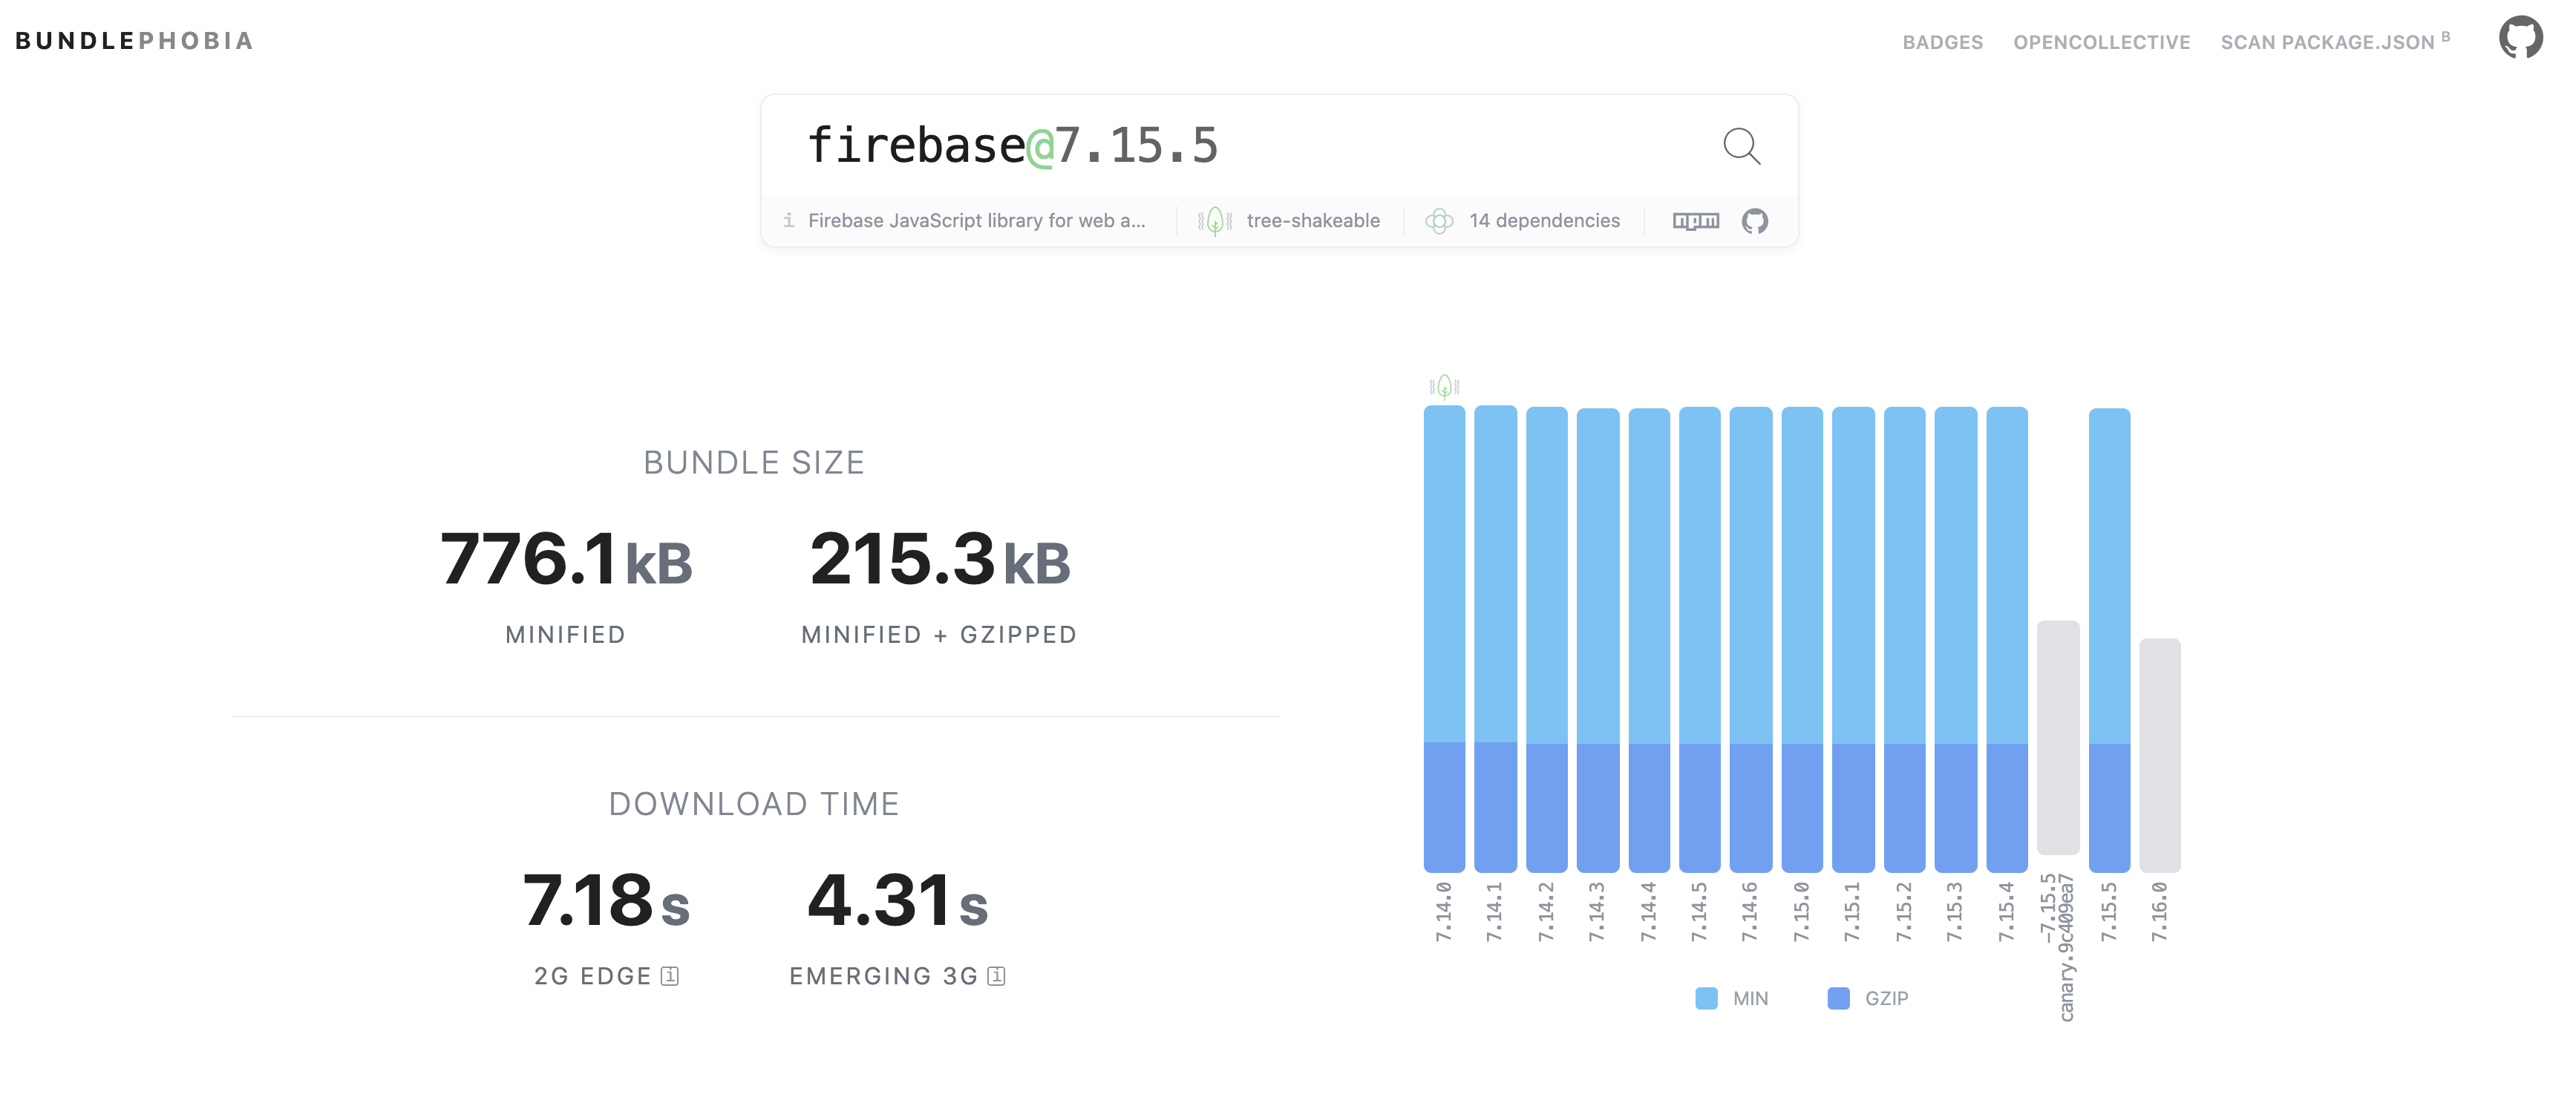Go to the Bundlephobia home logo
Image resolution: width=2576 pixels, height=1112 pixels.
[x=134, y=41]
